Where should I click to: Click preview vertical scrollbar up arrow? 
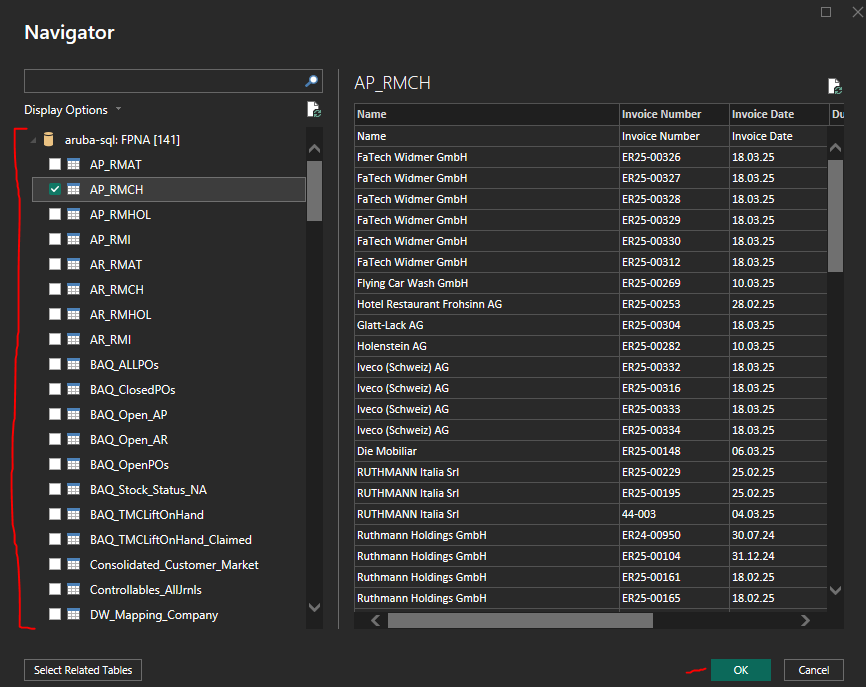point(836,147)
